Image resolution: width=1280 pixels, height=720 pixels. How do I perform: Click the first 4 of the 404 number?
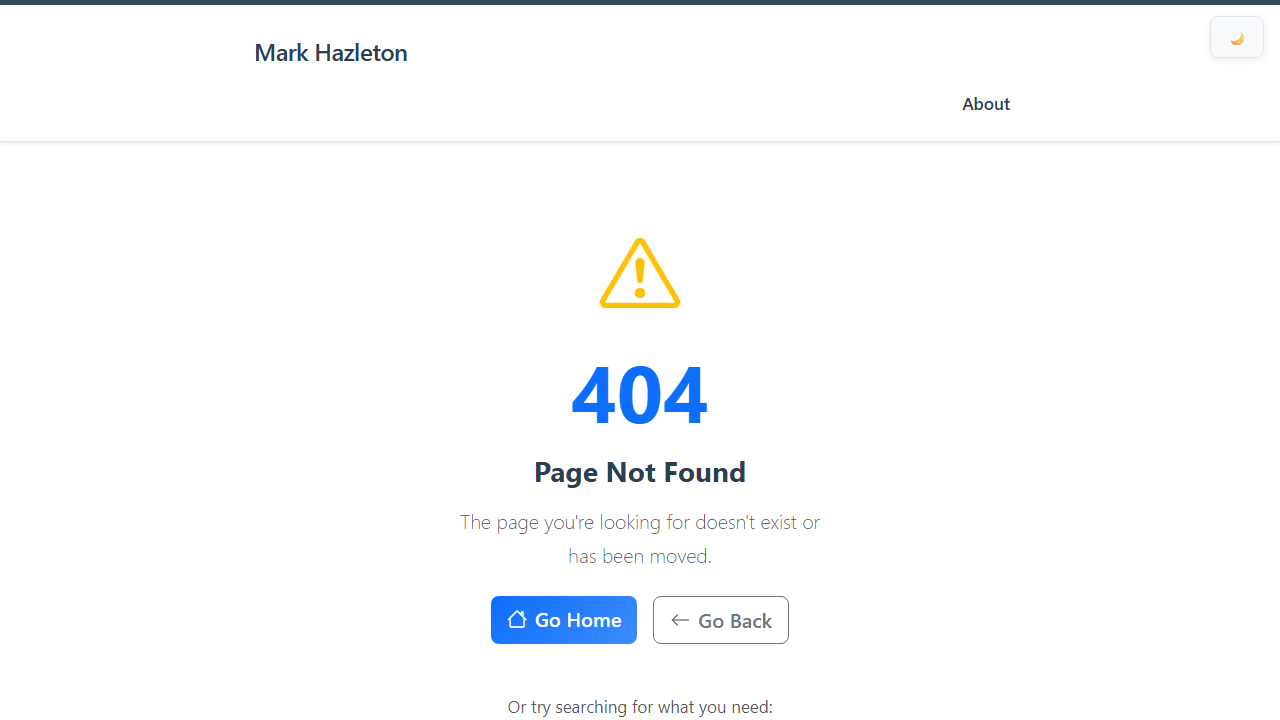tap(594, 395)
